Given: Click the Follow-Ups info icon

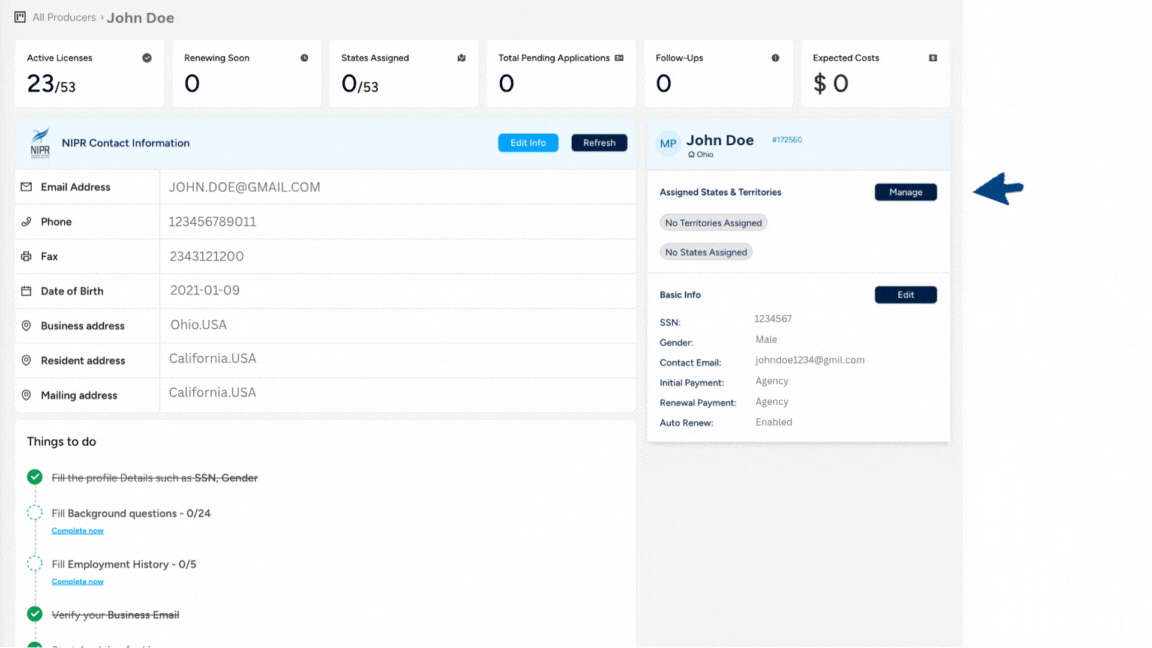Looking at the screenshot, I should point(777,58).
